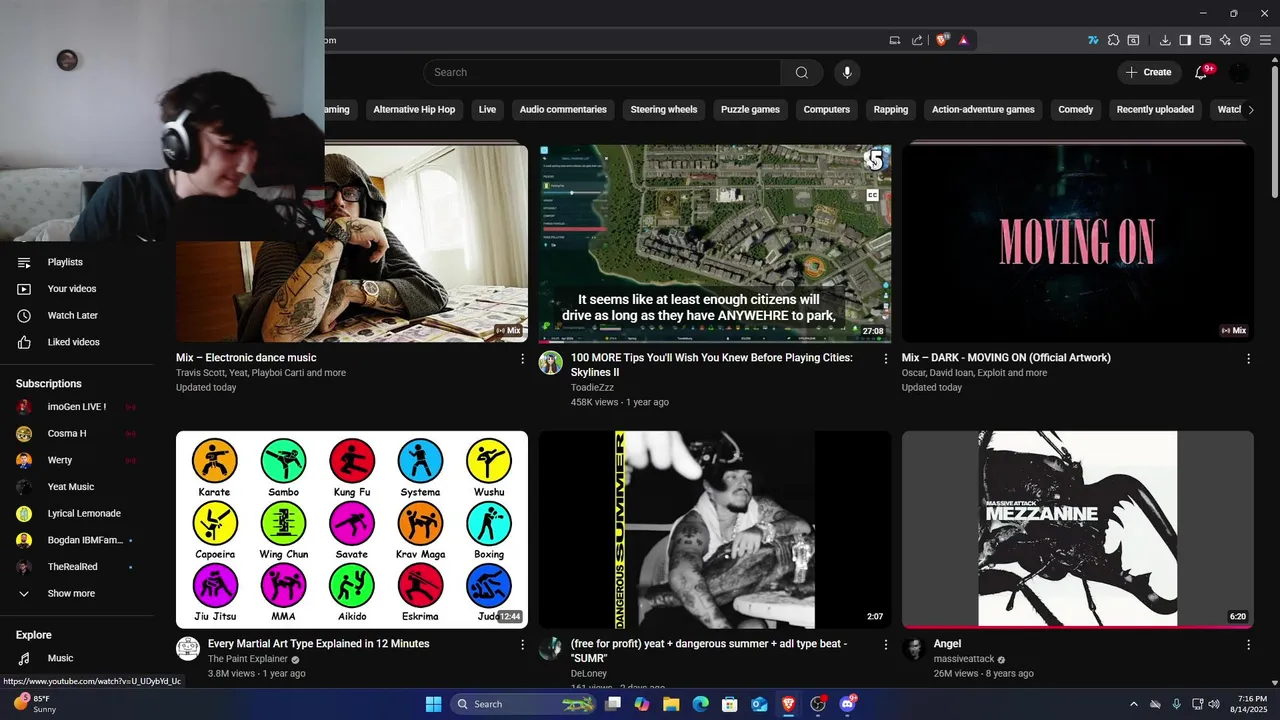Viewport: 1280px width, 720px height.
Task: Open MEZZANINE Angel video thumbnail
Action: [x=1078, y=529]
